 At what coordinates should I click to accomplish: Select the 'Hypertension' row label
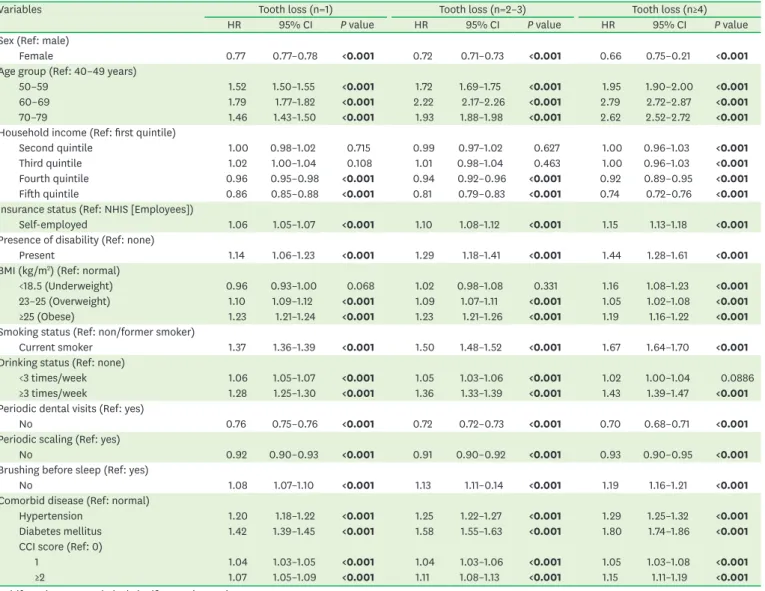[x=51, y=516]
